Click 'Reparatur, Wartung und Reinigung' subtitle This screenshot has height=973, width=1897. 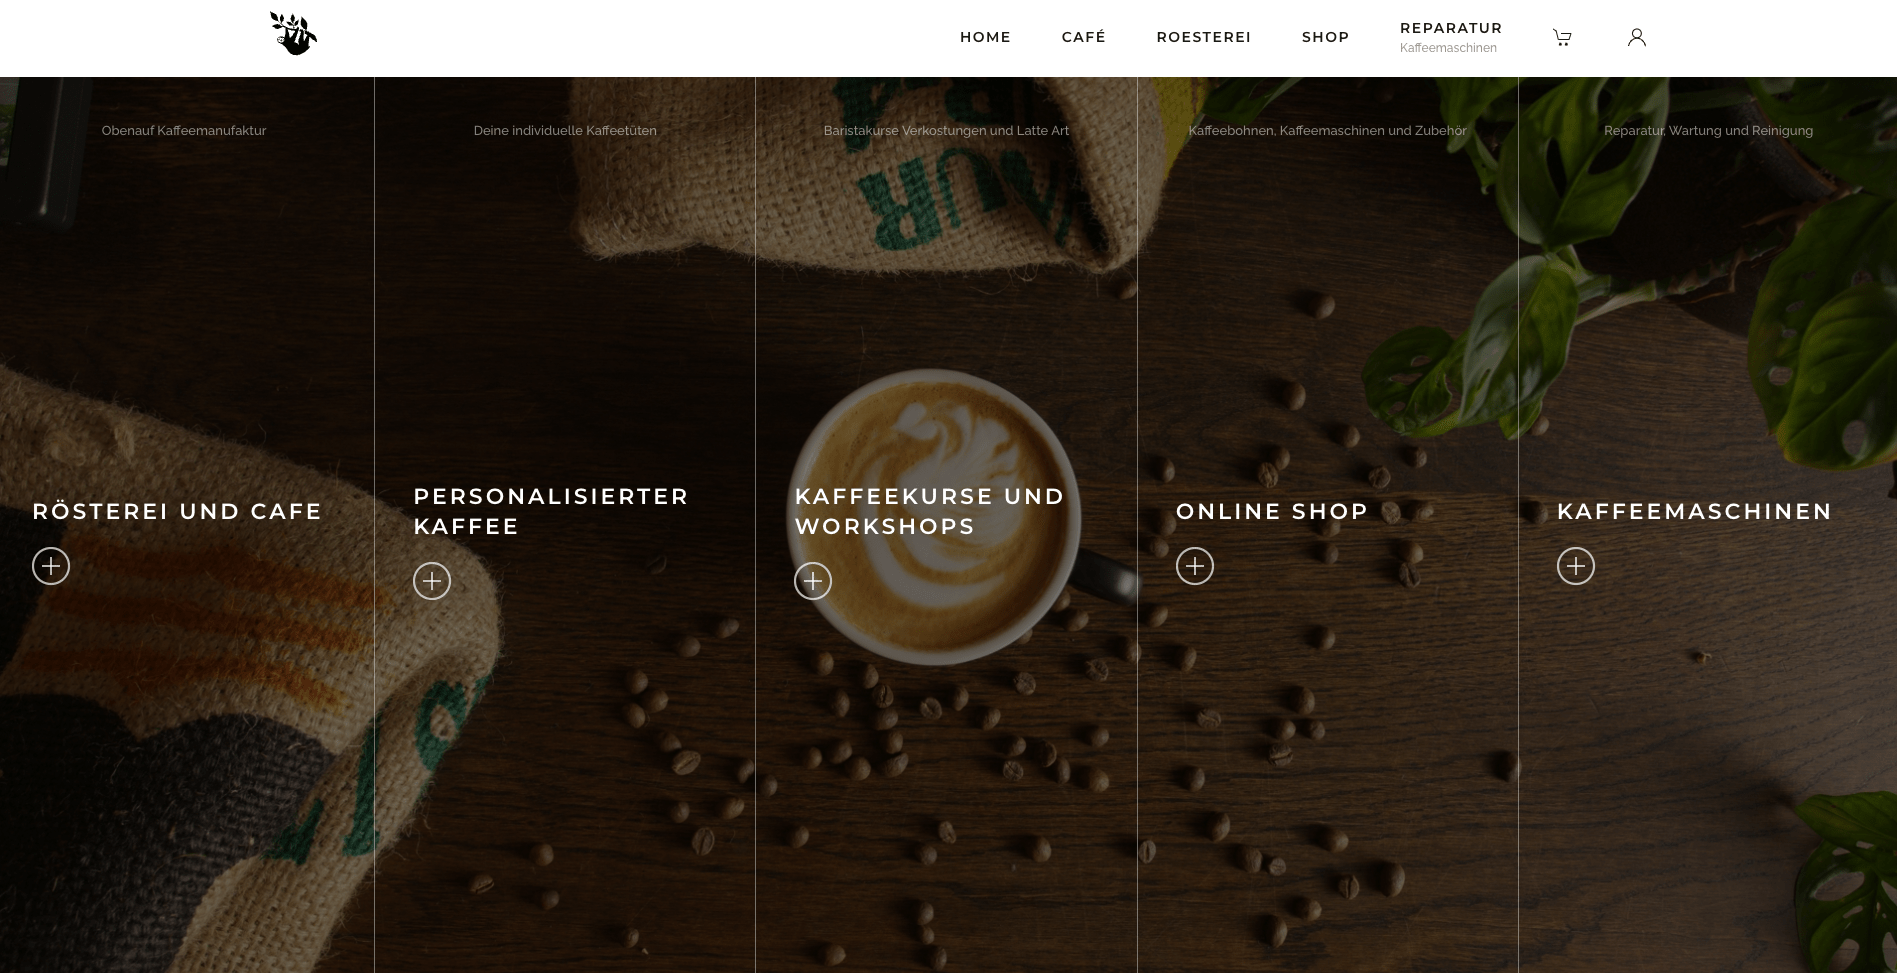pyautogui.click(x=1708, y=130)
